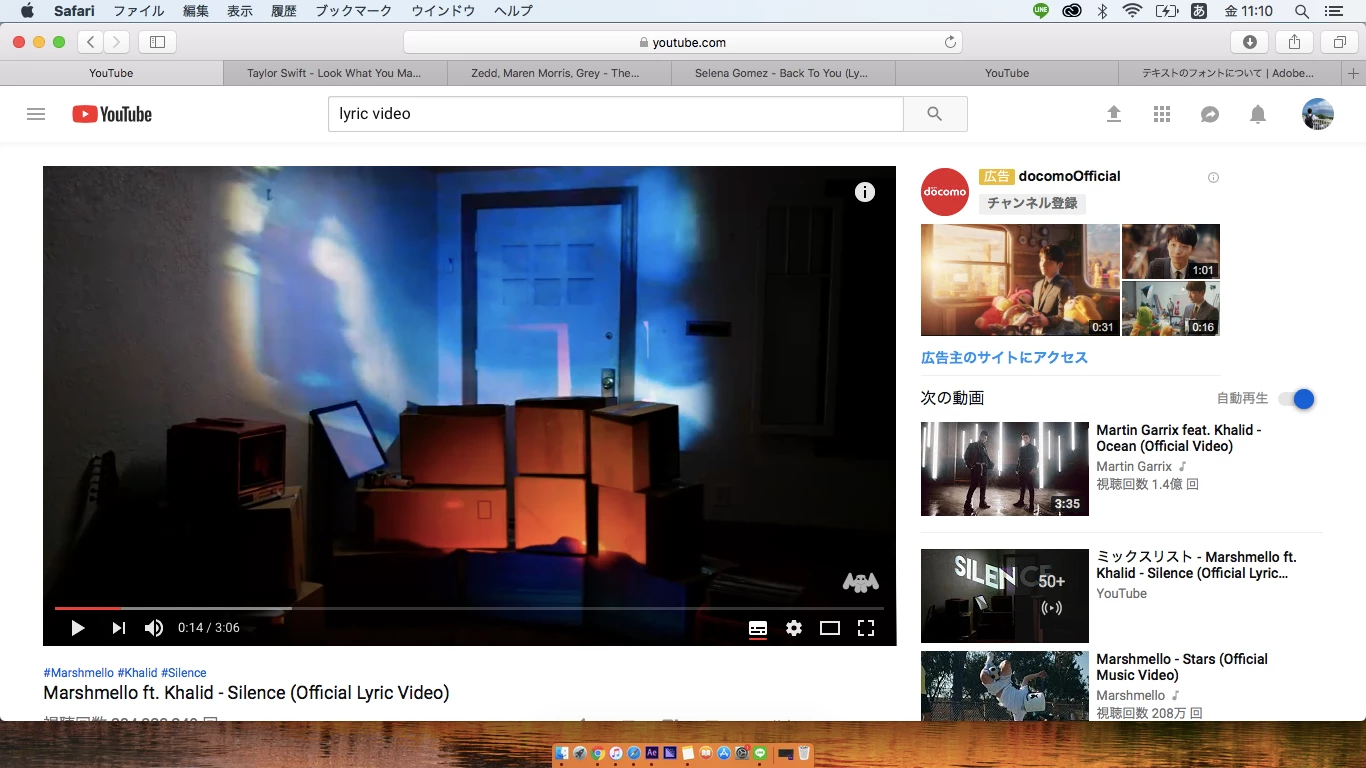Click the #Silence hashtag

[x=184, y=673]
